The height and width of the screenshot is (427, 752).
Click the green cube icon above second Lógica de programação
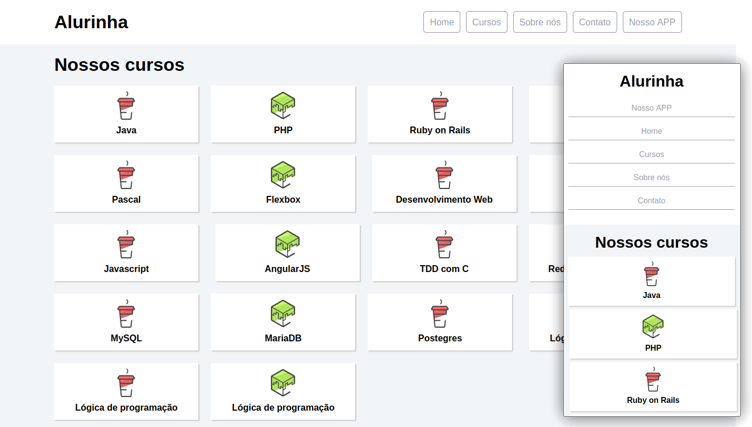[x=283, y=383]
